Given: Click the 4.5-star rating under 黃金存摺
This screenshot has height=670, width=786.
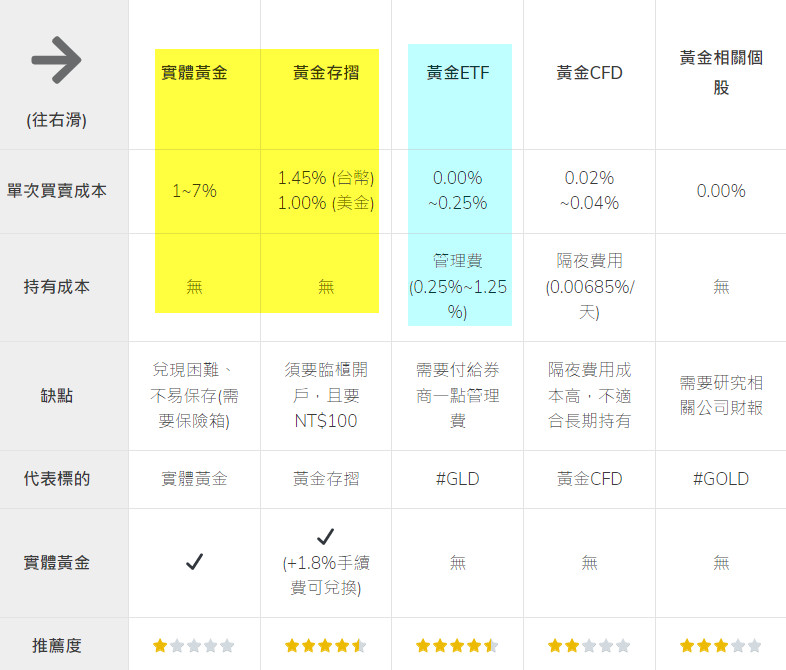Looking at the screenshot, I should pos(325,646).
